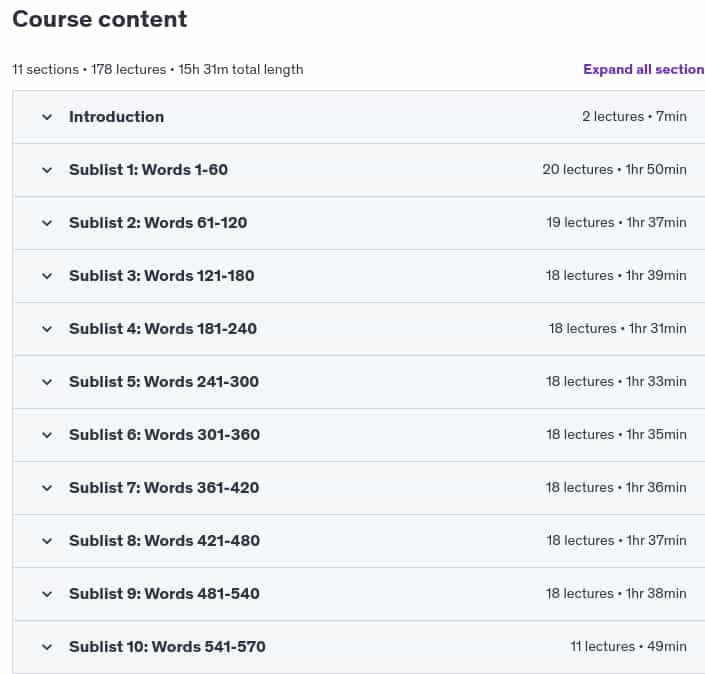705x674 pixels.
Task: Click 19 lectures • 1hr 37min text
Action: click(616, 223)
